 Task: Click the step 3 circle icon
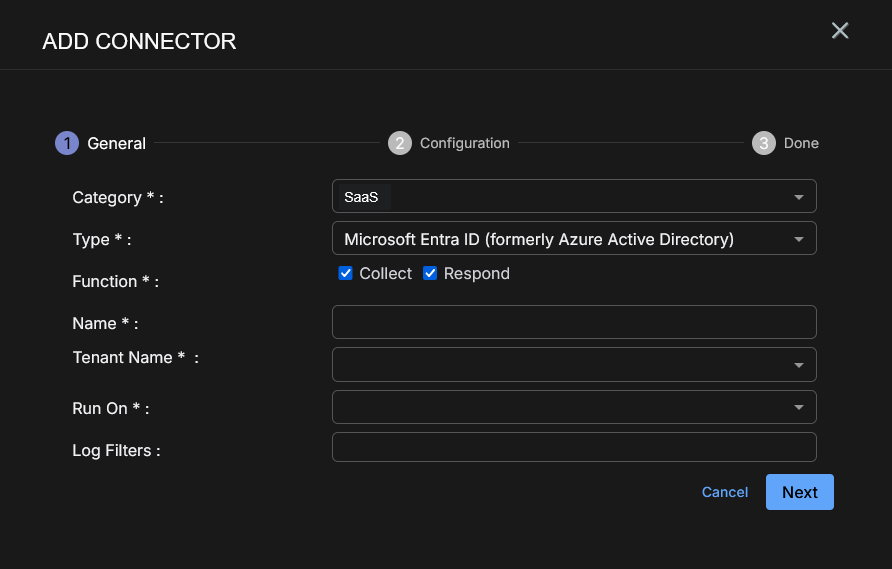pos(764,143)
